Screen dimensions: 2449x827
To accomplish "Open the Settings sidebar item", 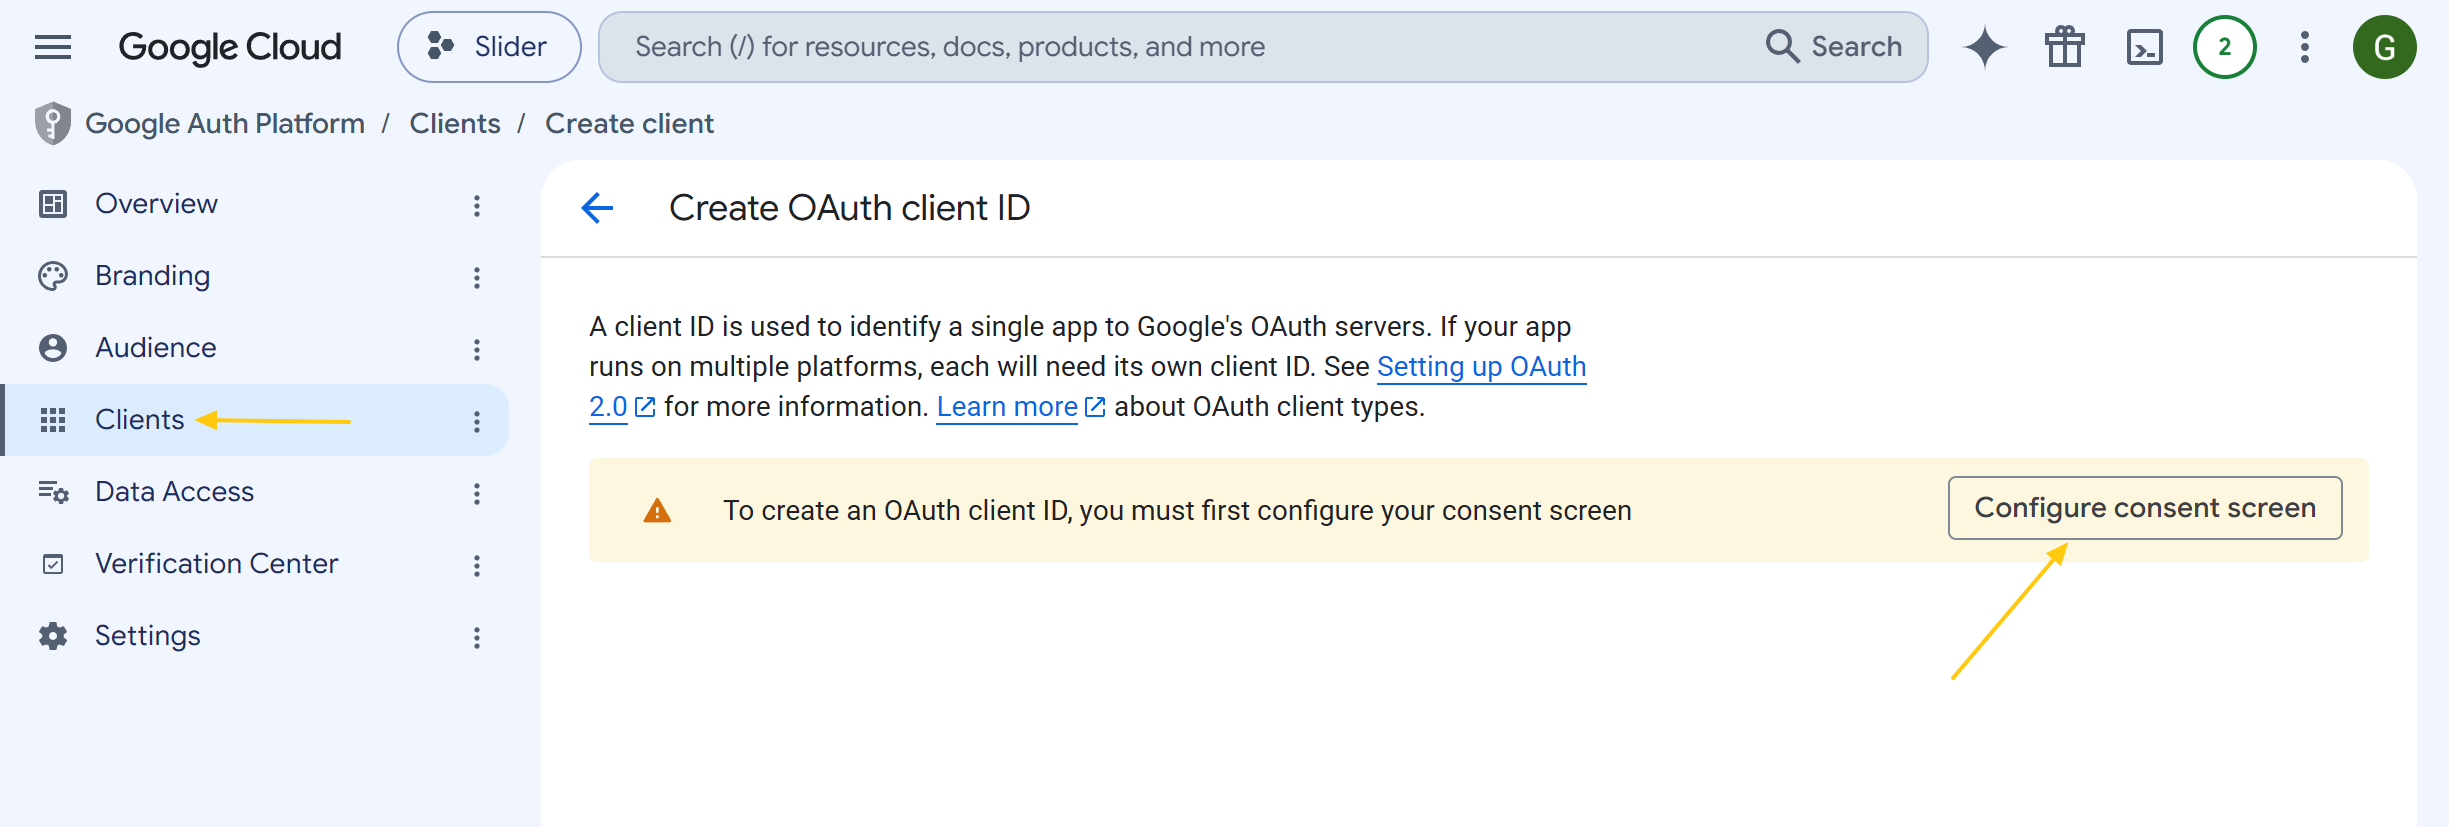I will (254, 636).
